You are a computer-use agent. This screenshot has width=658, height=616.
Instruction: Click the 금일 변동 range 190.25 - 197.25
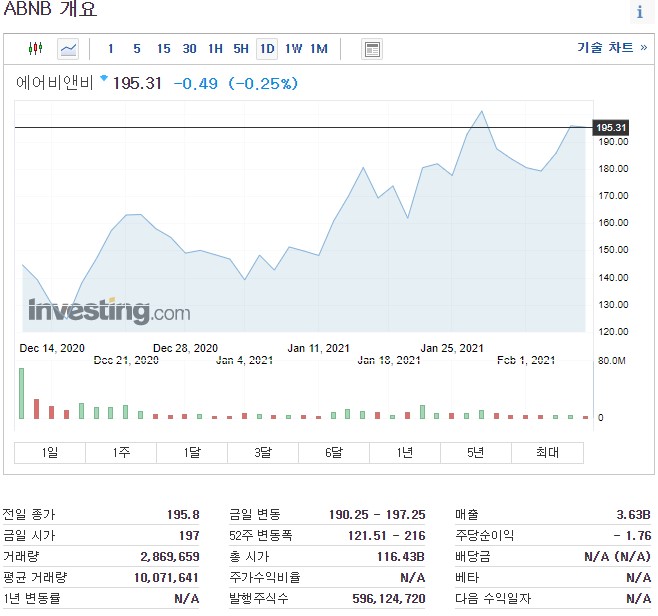pos(377,514)
